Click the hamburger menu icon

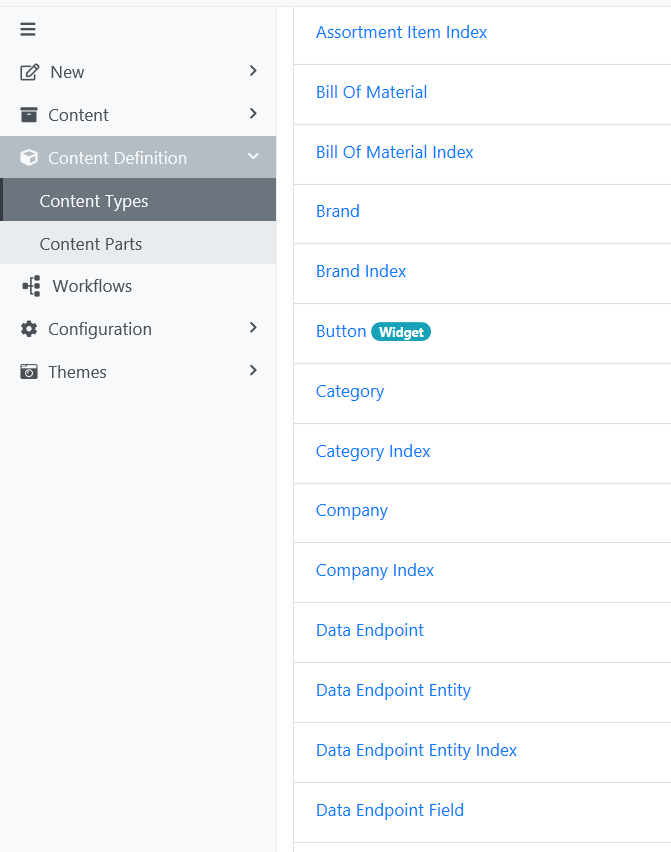point(27,29)
